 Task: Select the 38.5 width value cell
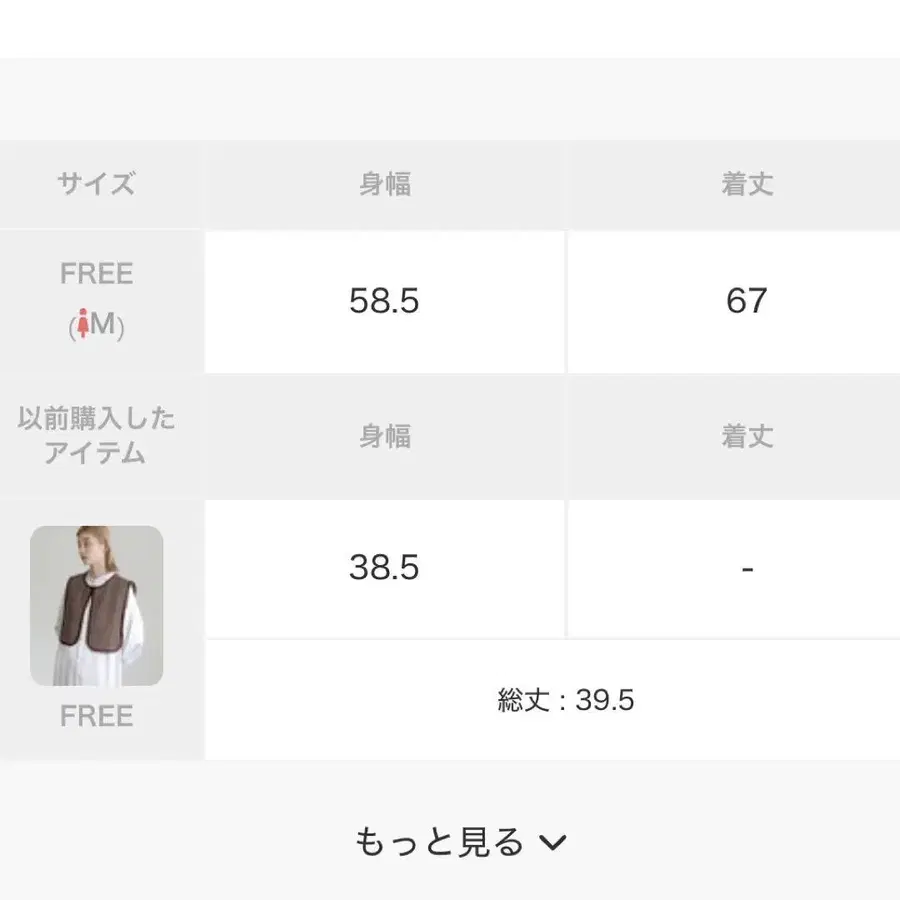click(x=385, y=568)
